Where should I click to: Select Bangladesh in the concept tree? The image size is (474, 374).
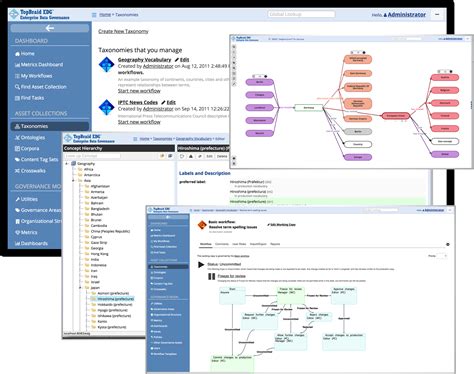100,209
